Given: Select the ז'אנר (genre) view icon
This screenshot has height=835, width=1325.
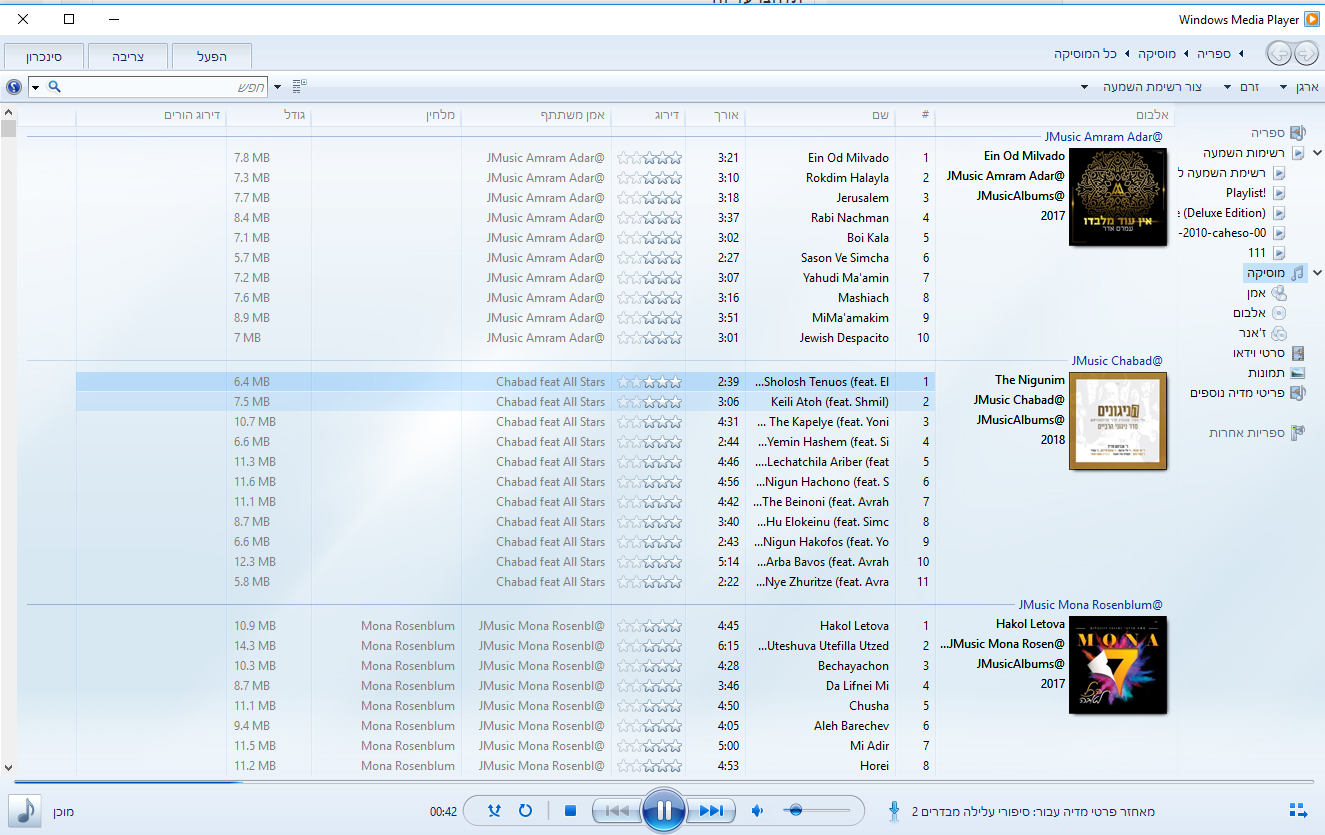Looking at the screenshot, I should point(1278,334).
